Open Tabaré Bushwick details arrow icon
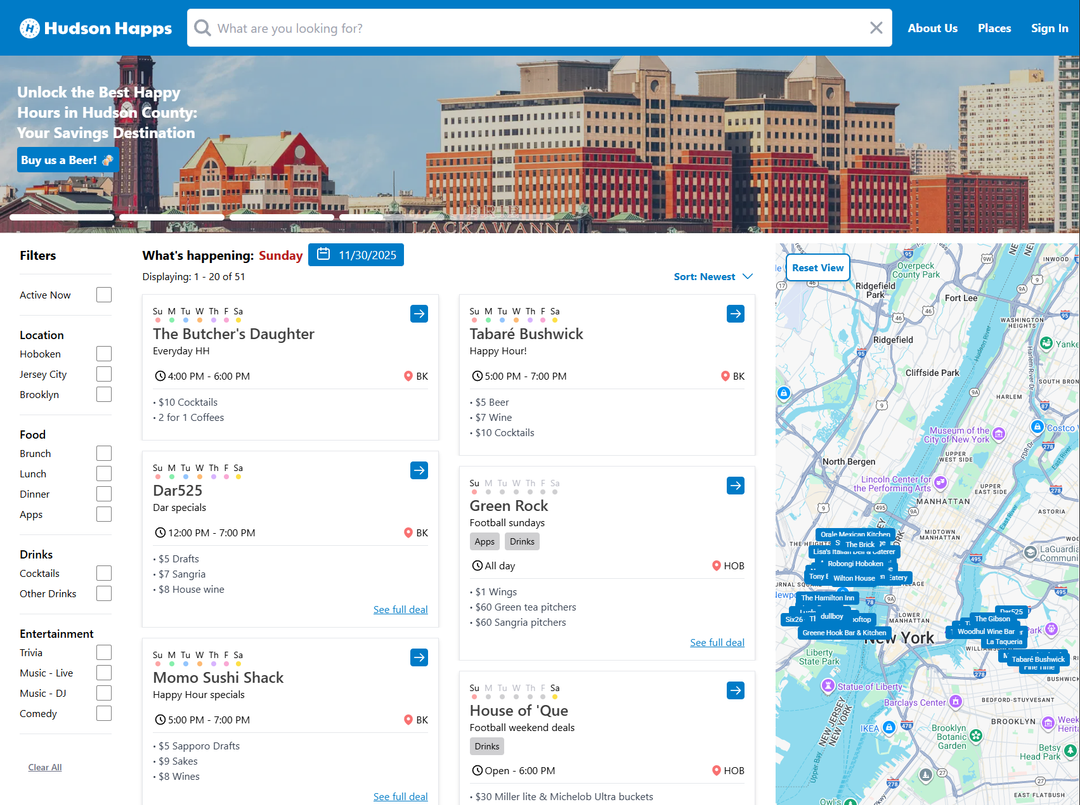This screenshot has height=805, width=1080. [x=736, y=314]
